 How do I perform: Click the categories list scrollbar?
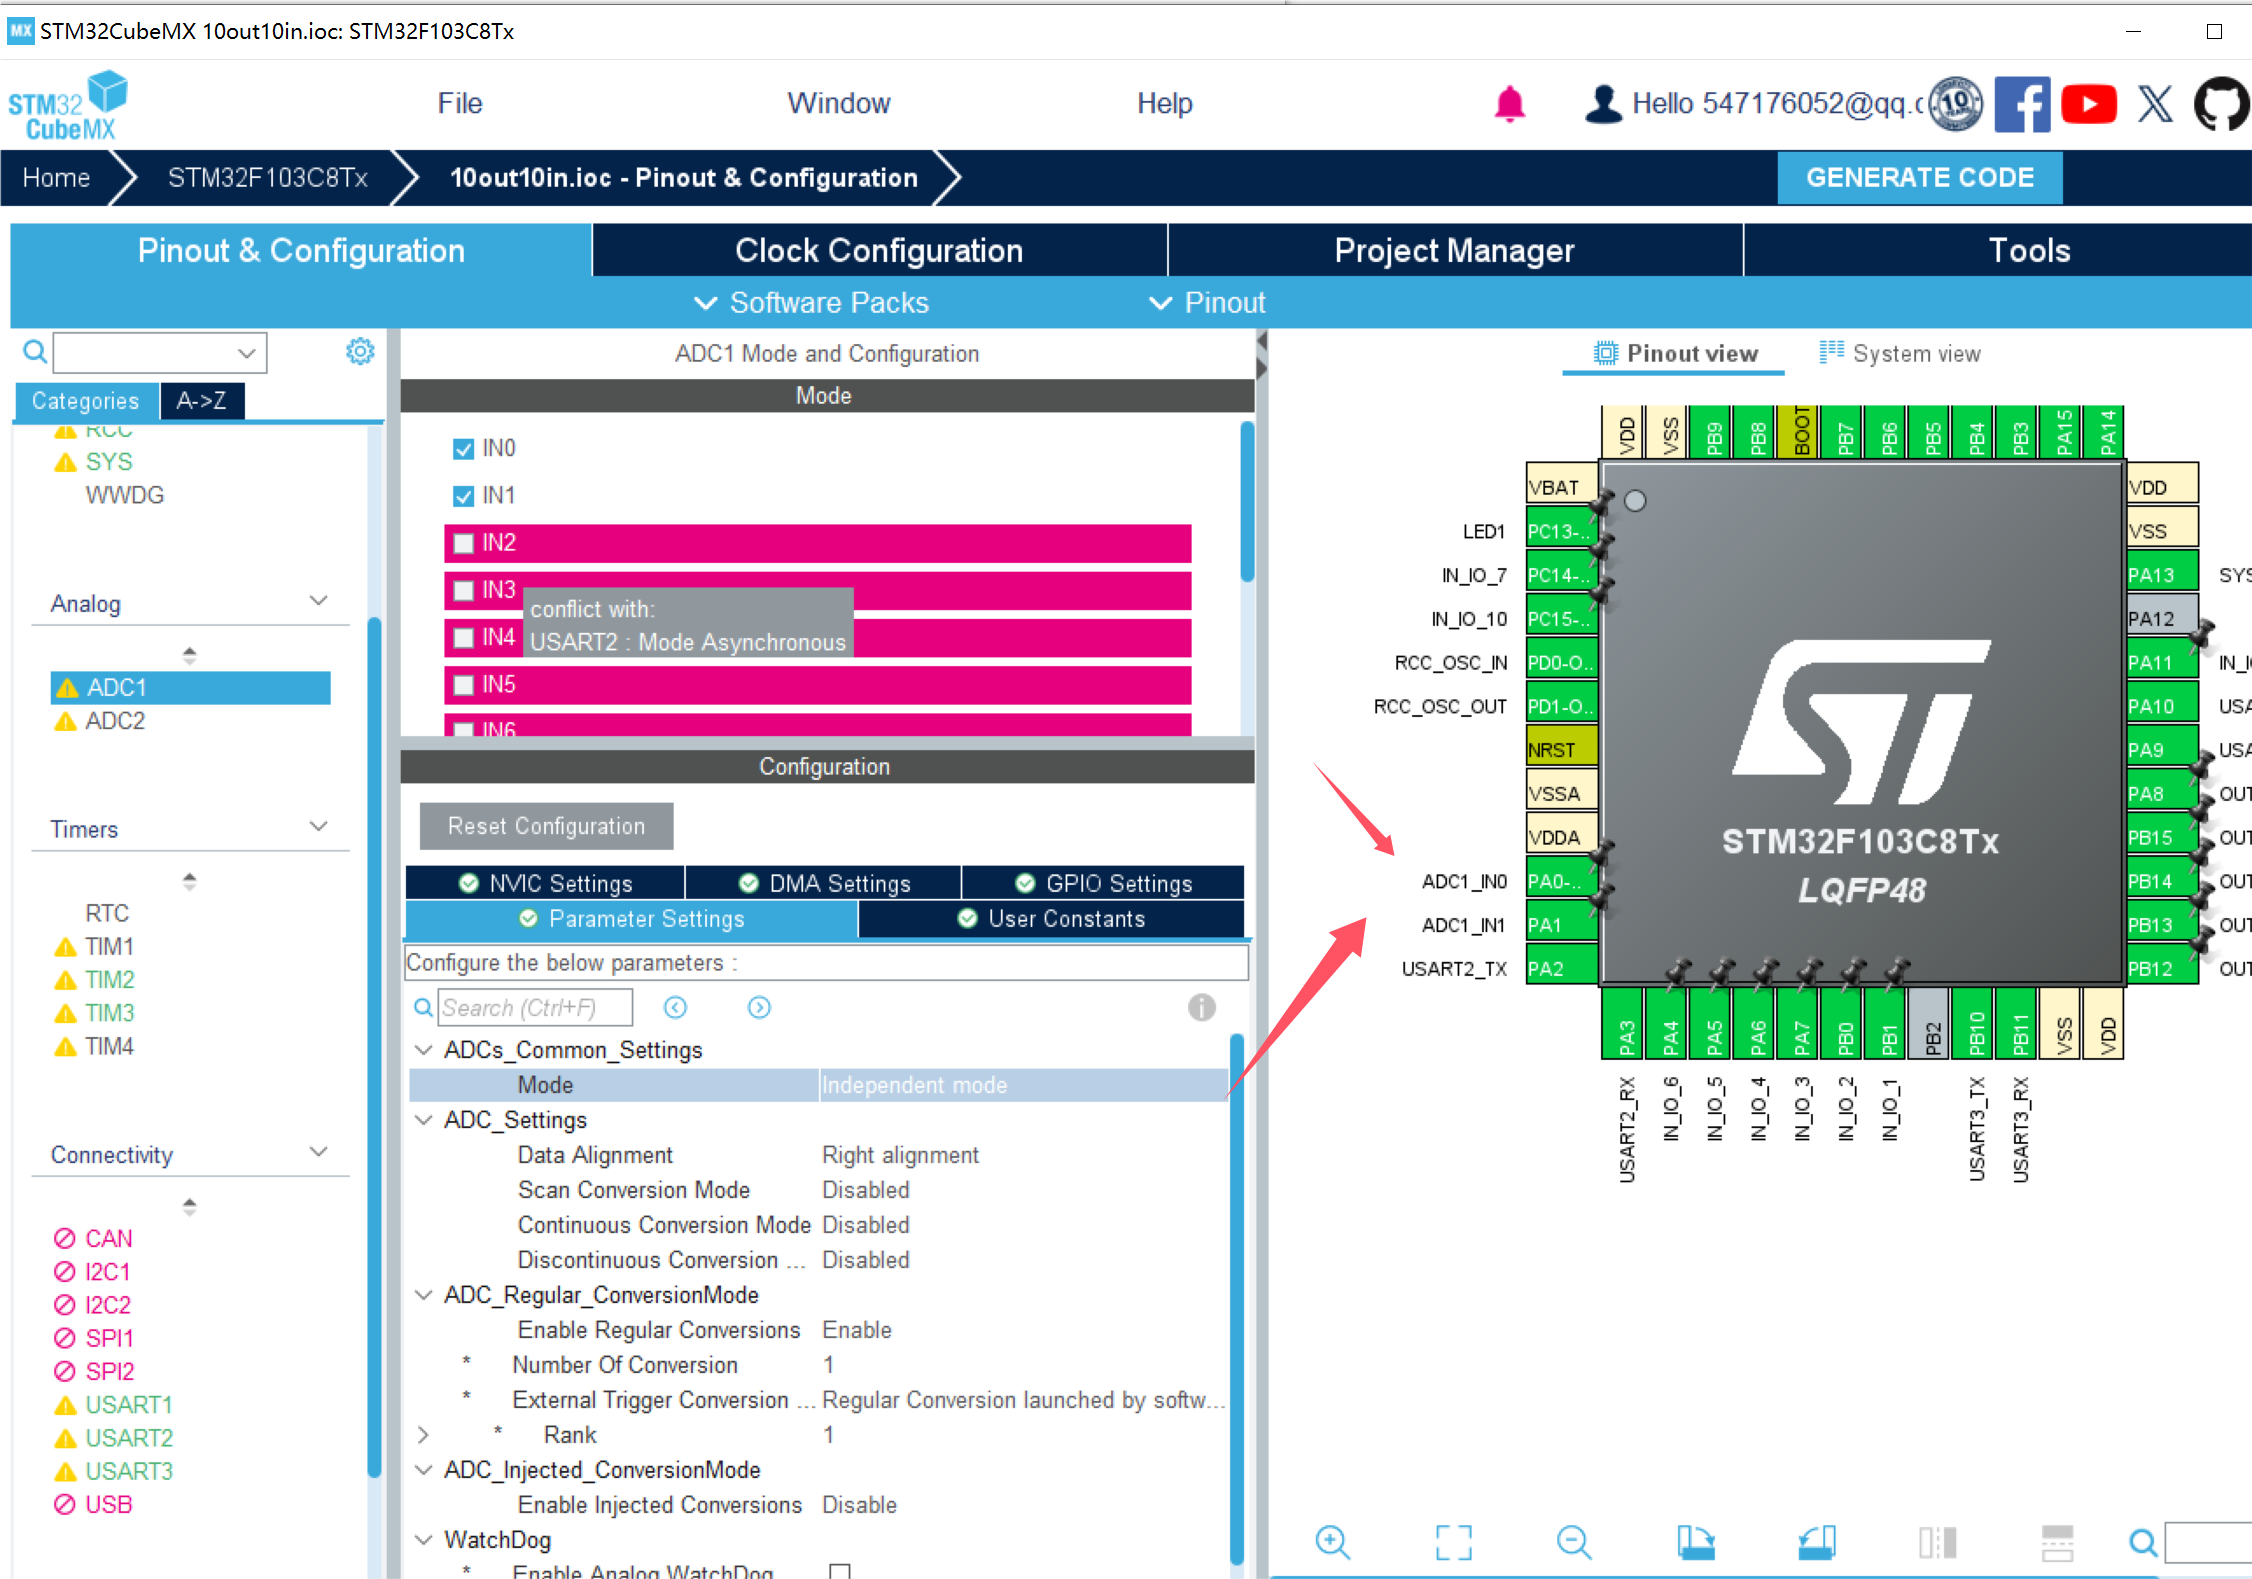tap(375, 1048)
